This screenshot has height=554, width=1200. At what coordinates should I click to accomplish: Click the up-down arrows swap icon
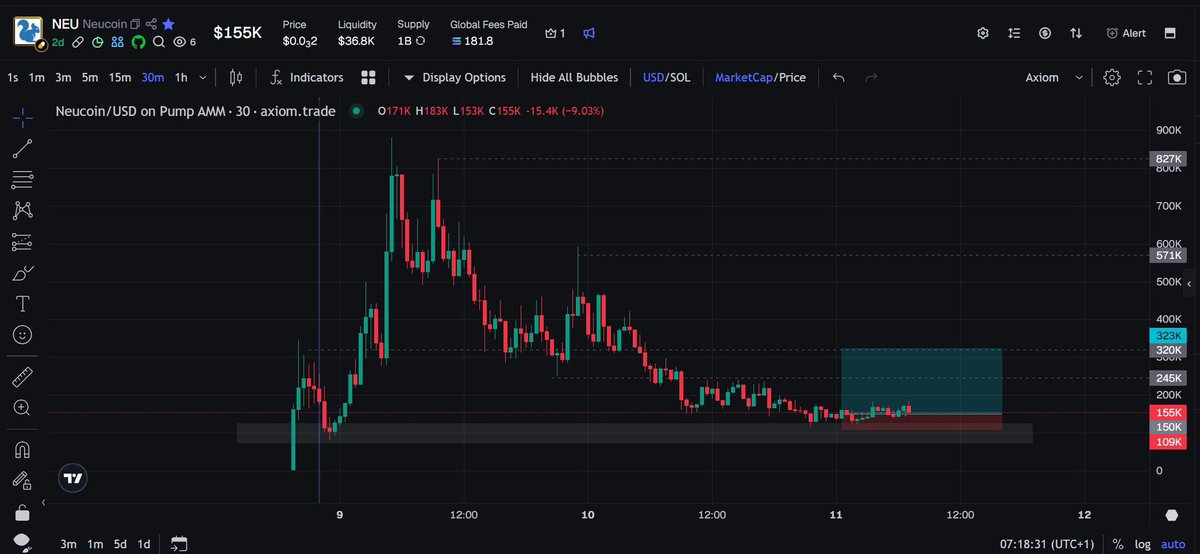click(1076, 33)
